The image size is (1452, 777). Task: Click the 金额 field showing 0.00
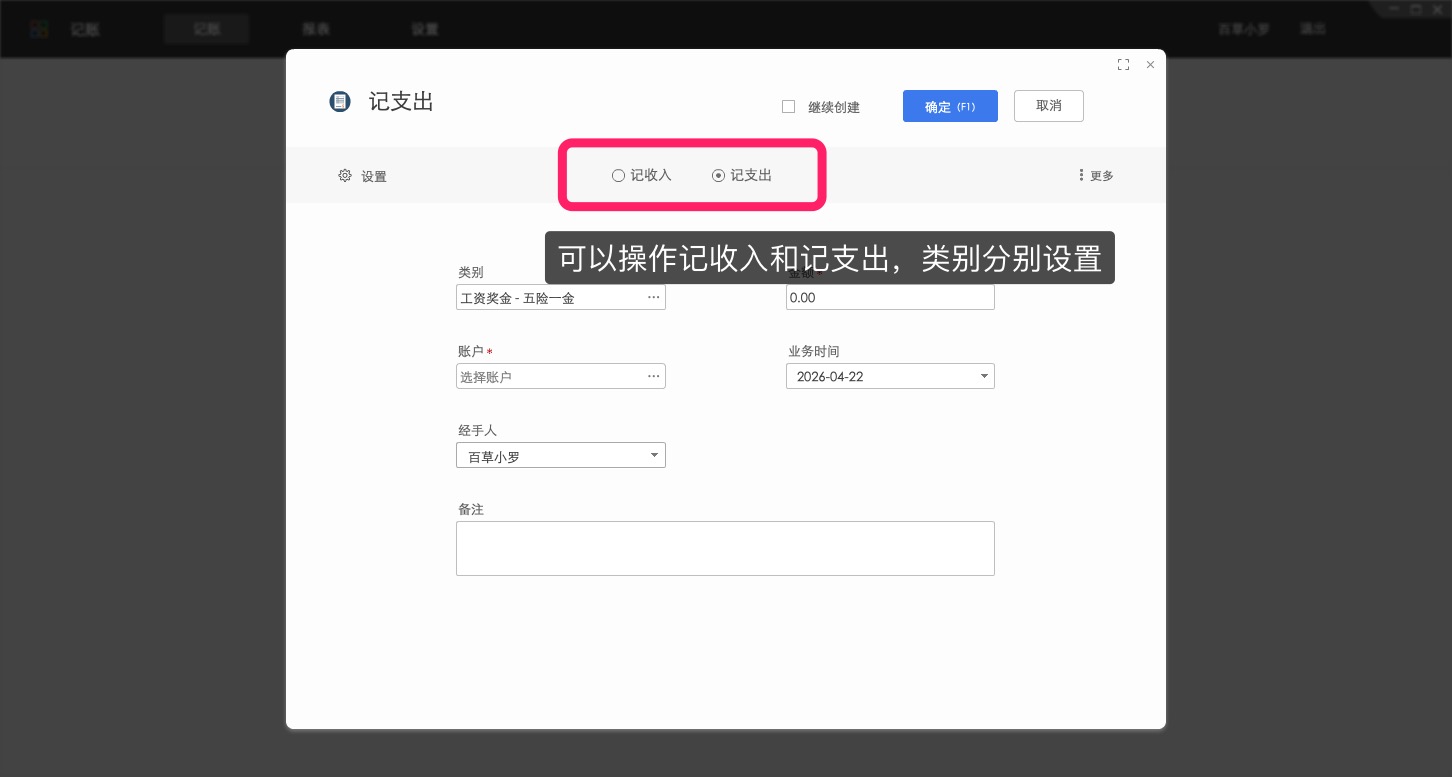click(890, 297)
